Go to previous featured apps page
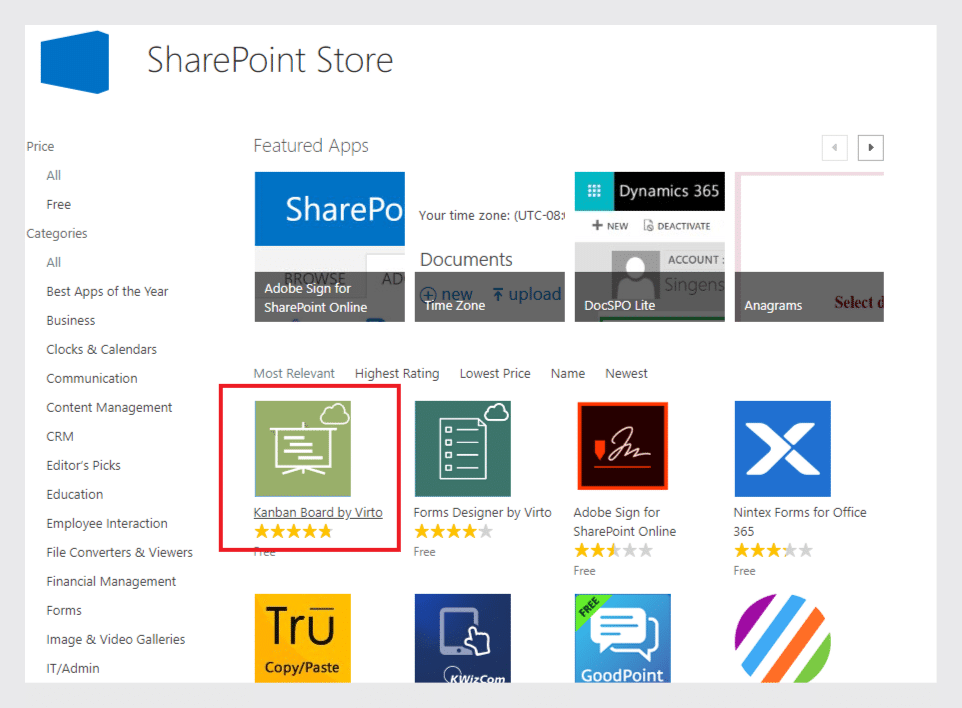This screenshot has height=708, width=962. point(834,147)
